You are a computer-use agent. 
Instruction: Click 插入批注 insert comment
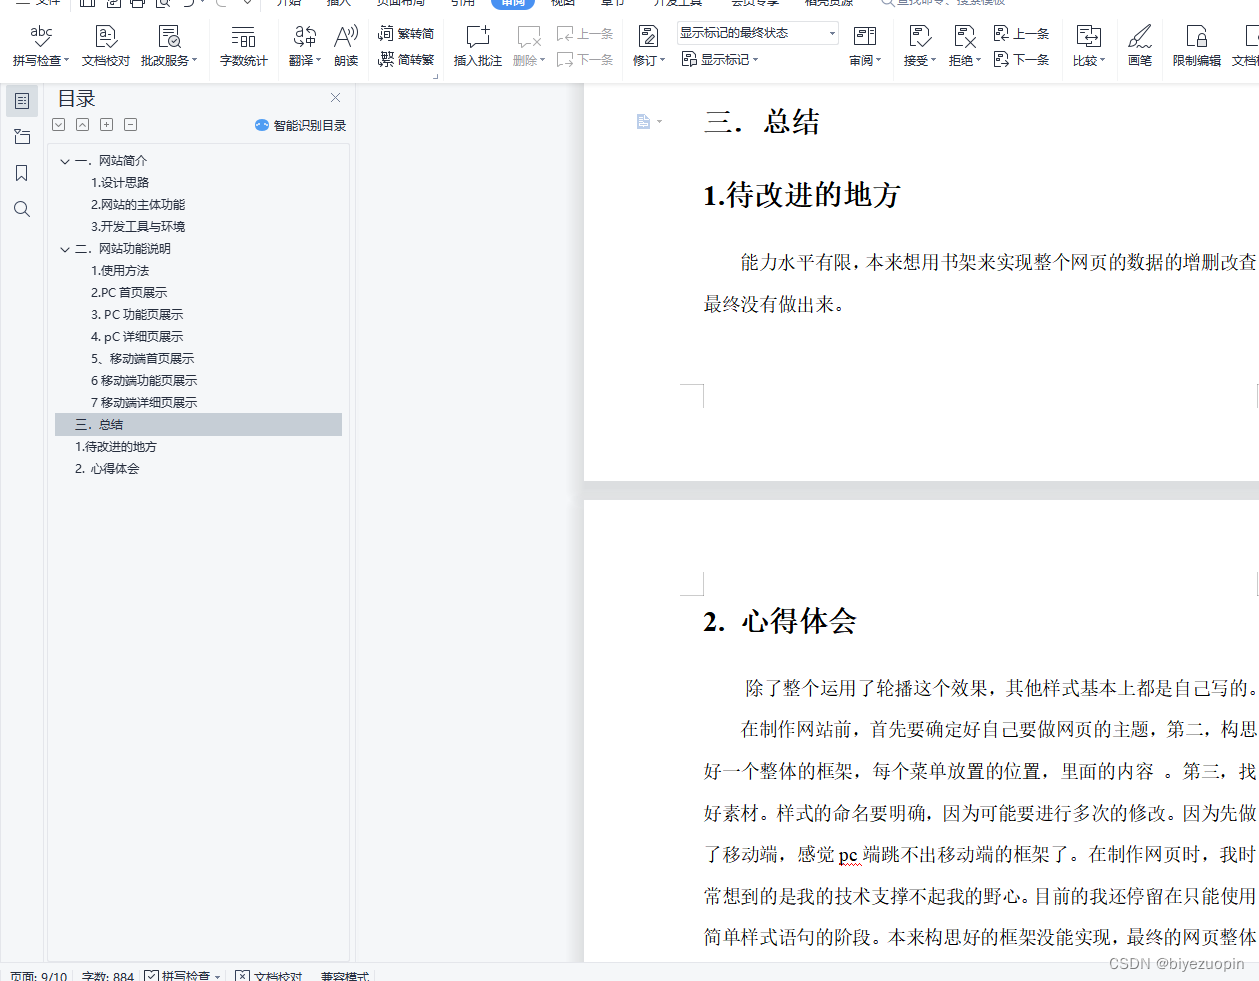(477, 46)
